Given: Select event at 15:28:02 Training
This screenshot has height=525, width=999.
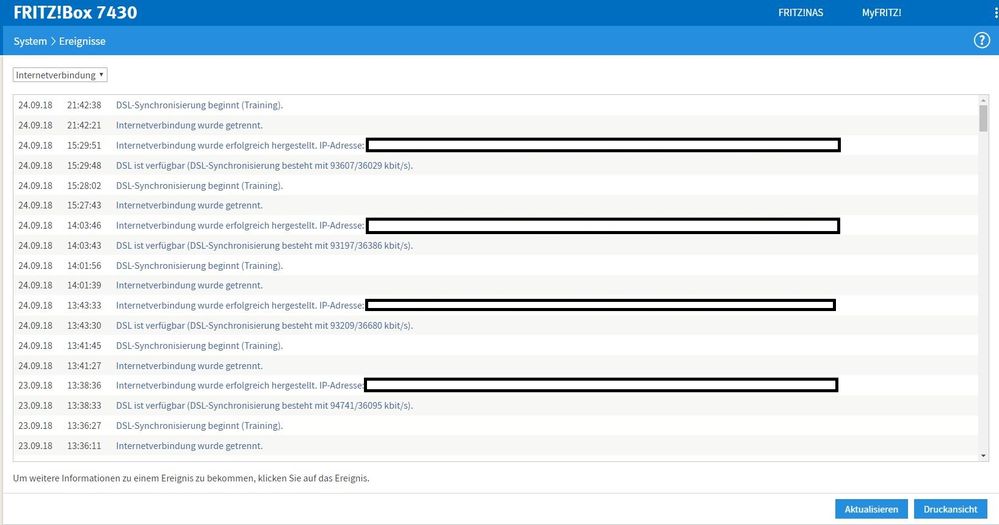Looking at the screenshot, I should 496,185.
